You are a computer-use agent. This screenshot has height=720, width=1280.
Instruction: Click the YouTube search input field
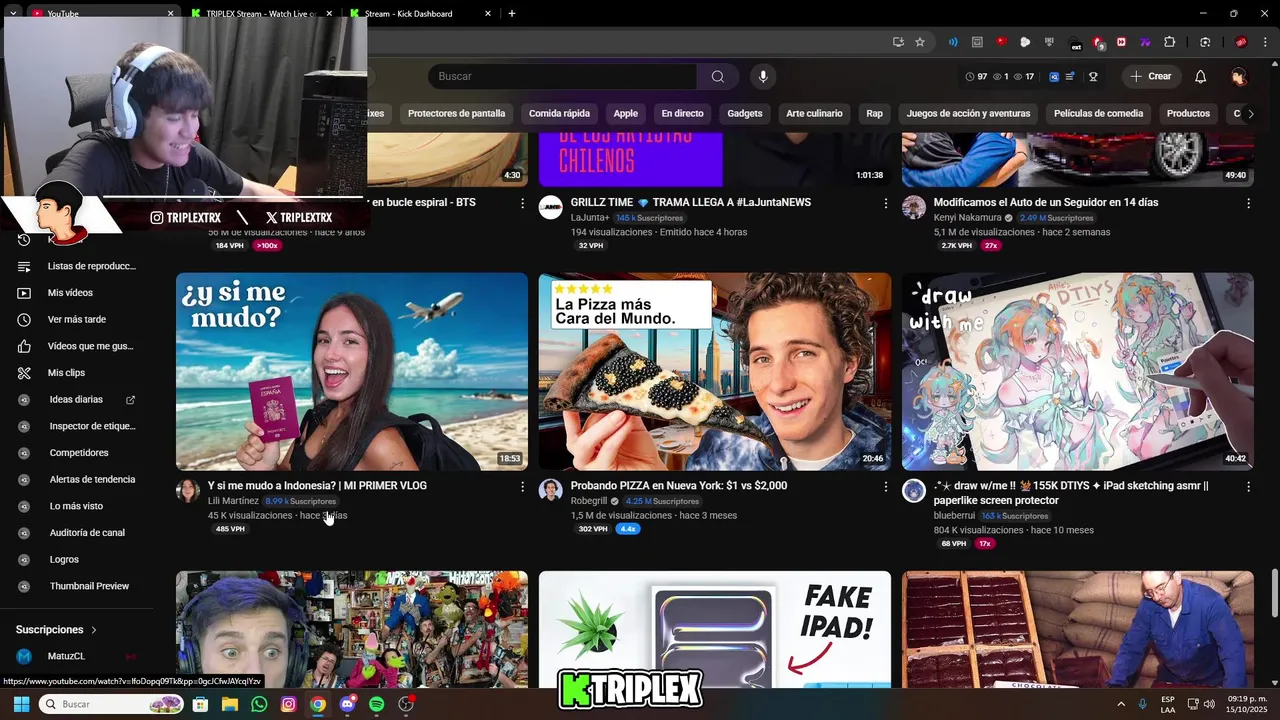(x=563, y=76)
